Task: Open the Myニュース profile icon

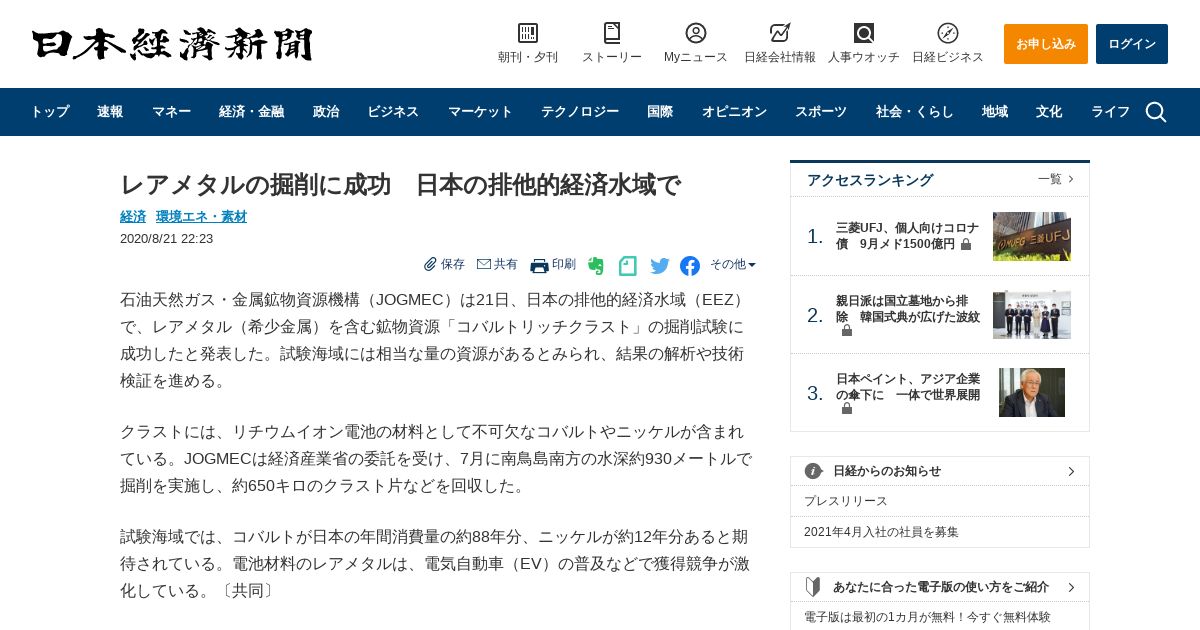Action: coord(696,33)
